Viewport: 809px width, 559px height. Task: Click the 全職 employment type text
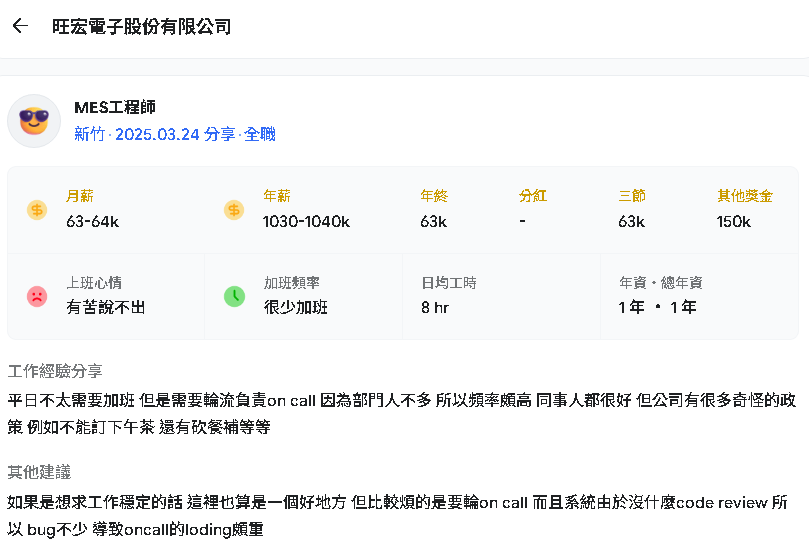tap(260, 134)
